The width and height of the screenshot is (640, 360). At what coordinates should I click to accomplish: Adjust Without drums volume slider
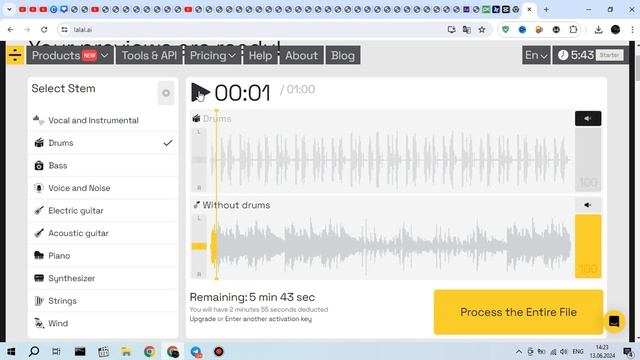(588, 246)
